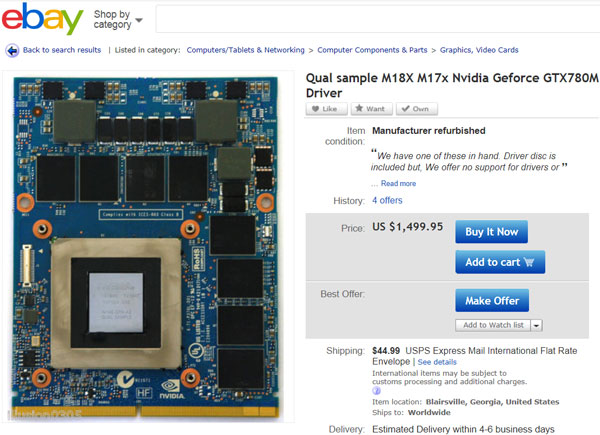Click the eBay logo
The image size is (600, 435).
pyautogui.click(x=42, y=18)
